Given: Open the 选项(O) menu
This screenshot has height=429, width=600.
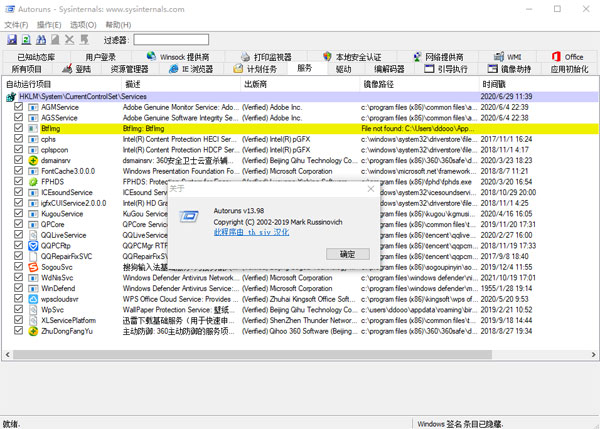Looking at the screenshot, I should (x=83, y=25).
